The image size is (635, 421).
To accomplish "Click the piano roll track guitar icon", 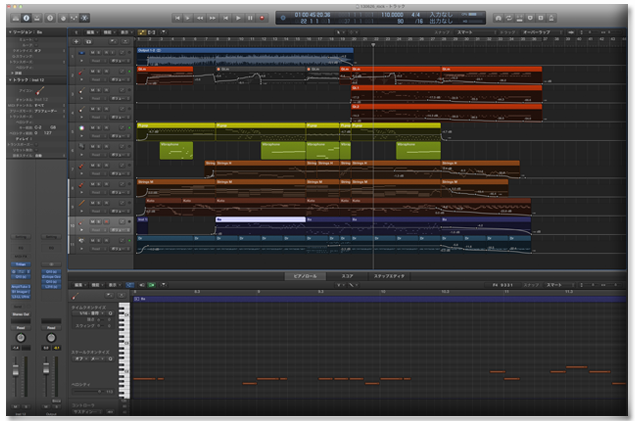I will tap(75, 296).
